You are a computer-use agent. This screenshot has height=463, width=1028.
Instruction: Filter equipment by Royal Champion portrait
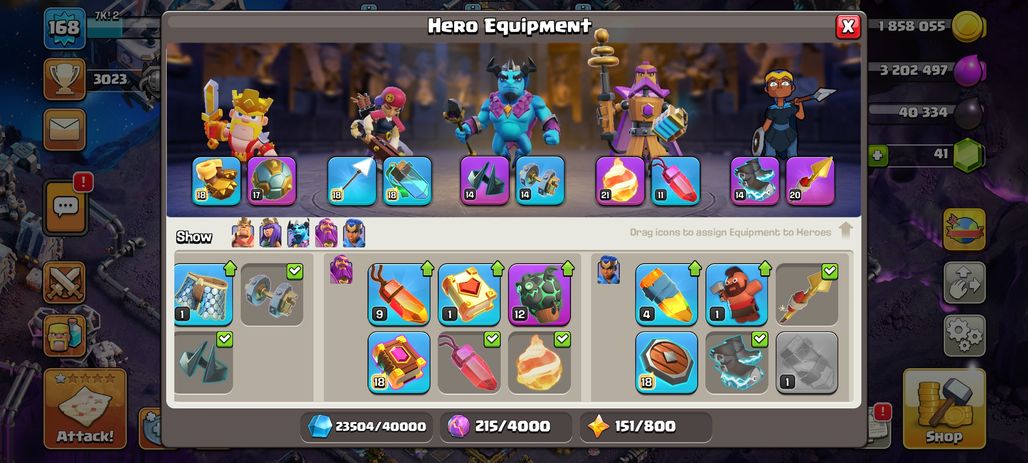click(354, 233)
